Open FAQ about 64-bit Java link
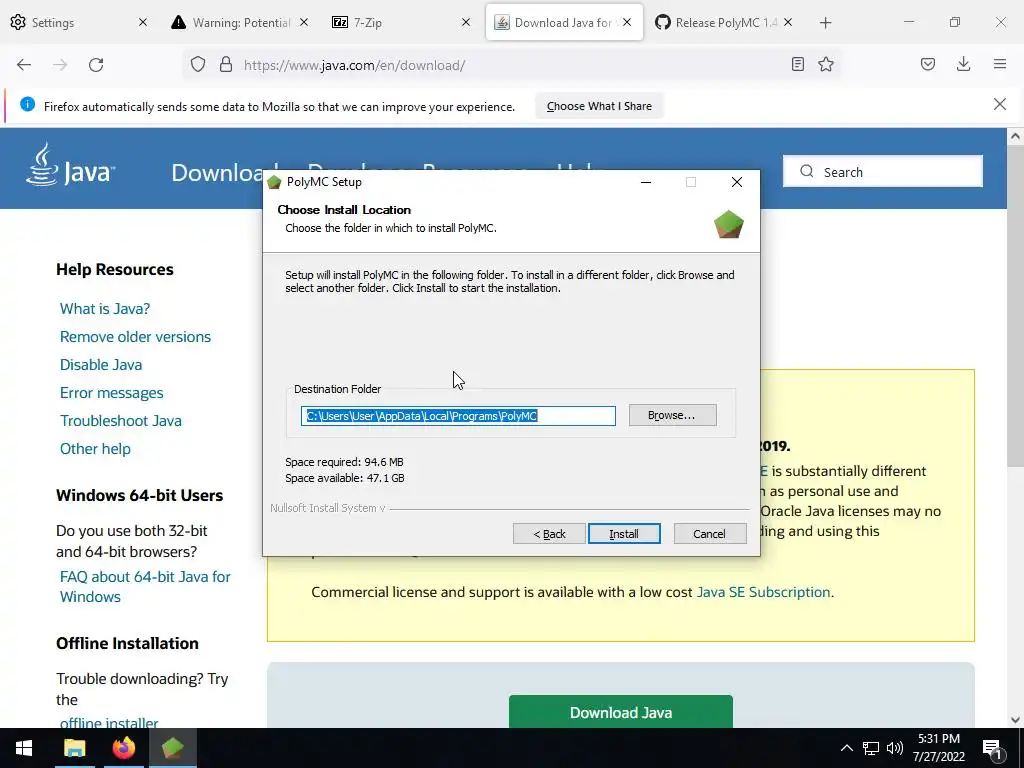This screenshot has width=1024, height=768. point(145,586)
